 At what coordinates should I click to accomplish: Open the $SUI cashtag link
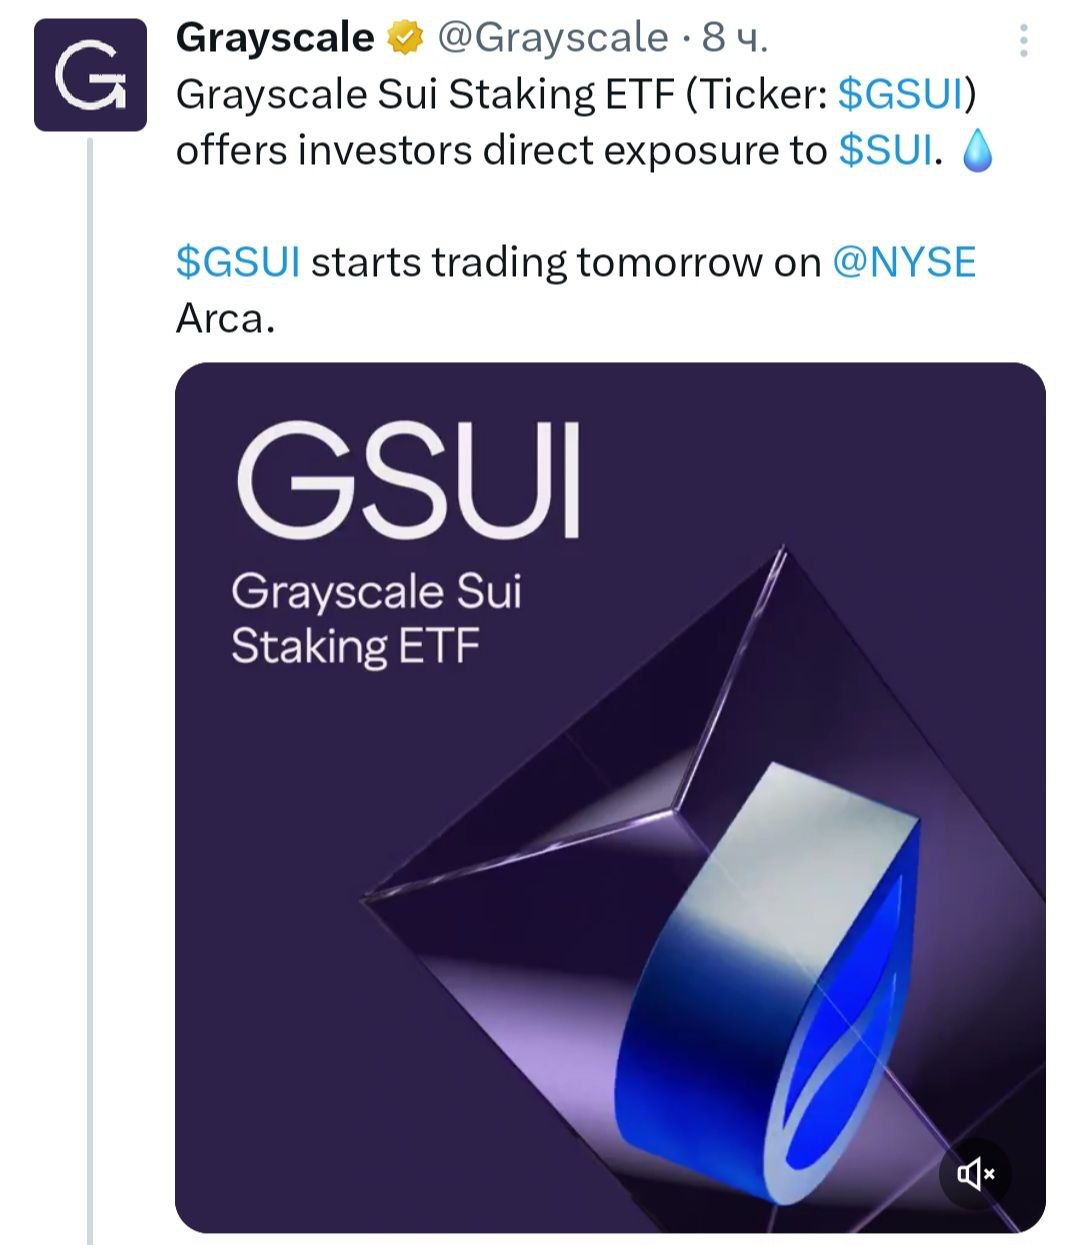click(x=885, y=151)
